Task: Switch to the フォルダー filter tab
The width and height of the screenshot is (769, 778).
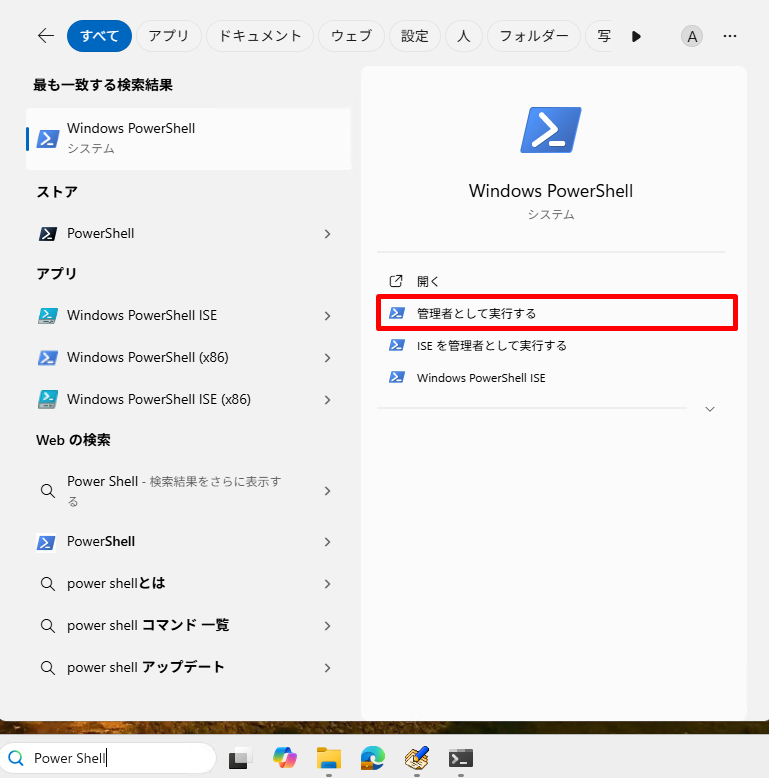Action: click(x=534, y=36)
